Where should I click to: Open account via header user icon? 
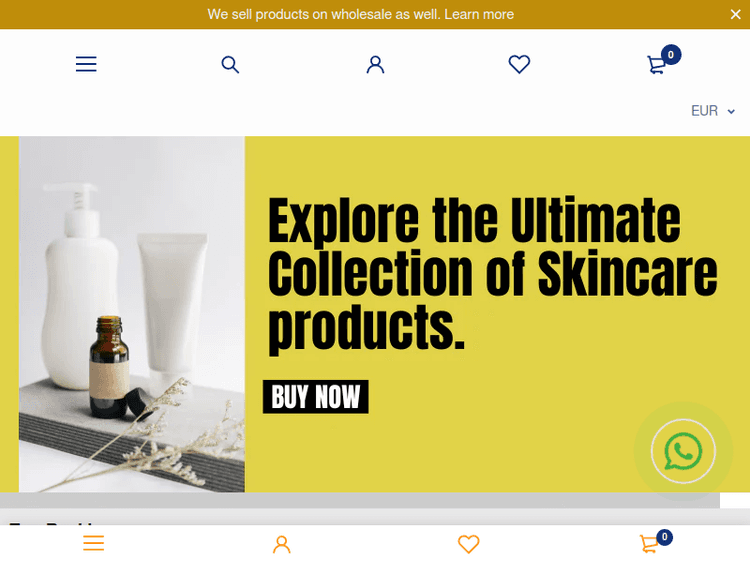[375, 64]
